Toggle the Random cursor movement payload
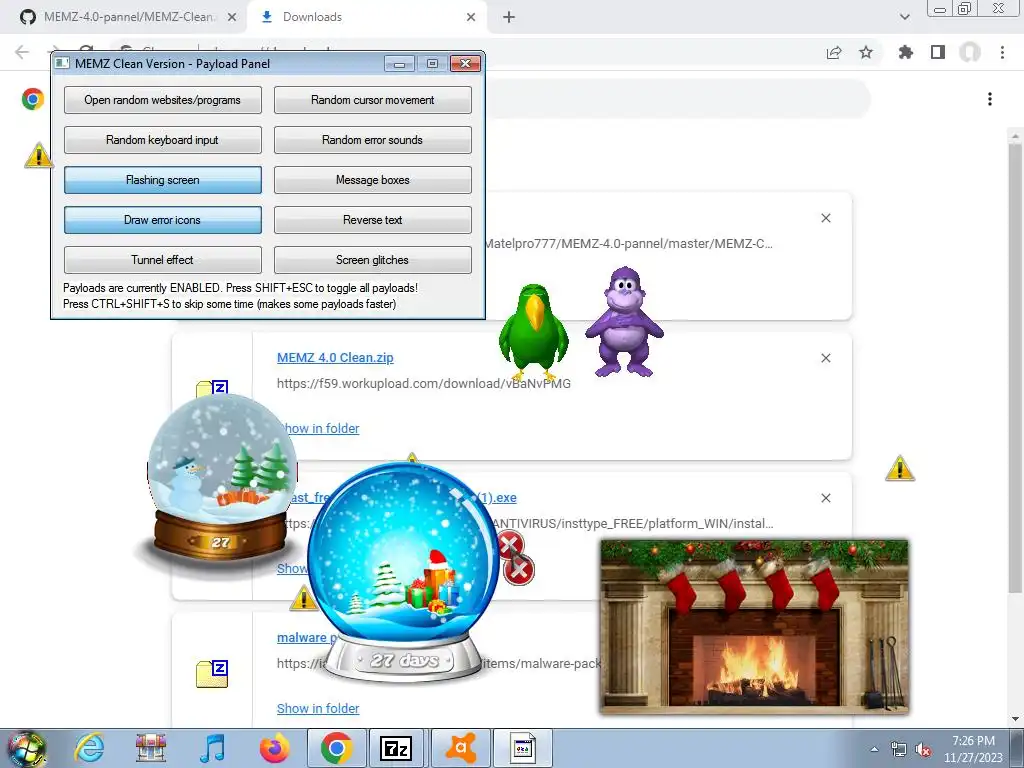Screen dimensions: 1024x768 coord(372,100)
